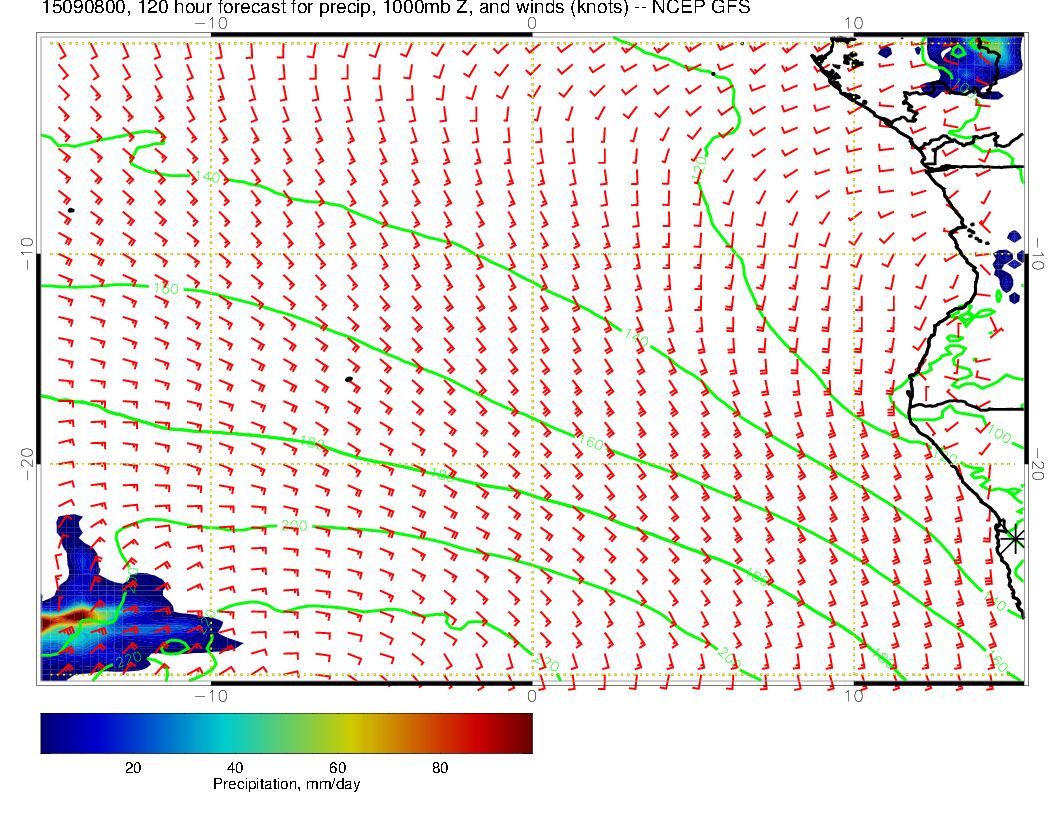Screen dimensions: 1056x816
Task: Click the colorbar tick label 20
Action: (x=132, y=767)
